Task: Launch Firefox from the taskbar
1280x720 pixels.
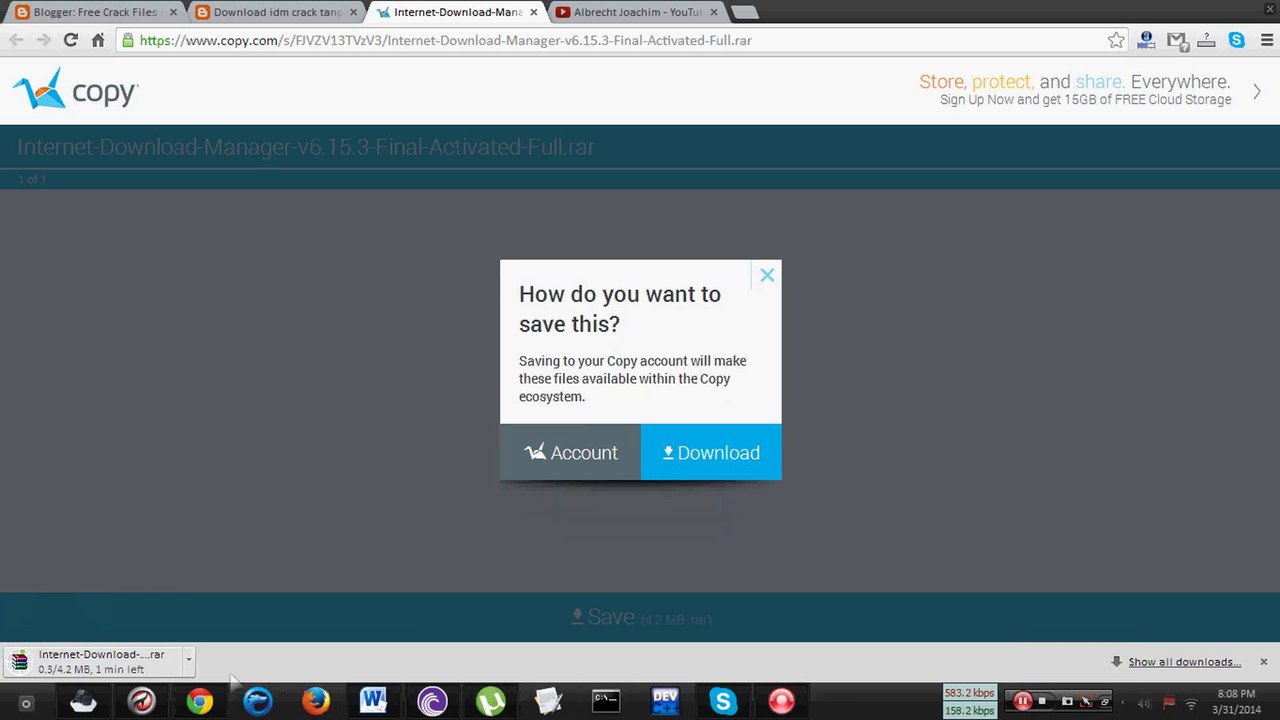Action: (x=316, y=702)
